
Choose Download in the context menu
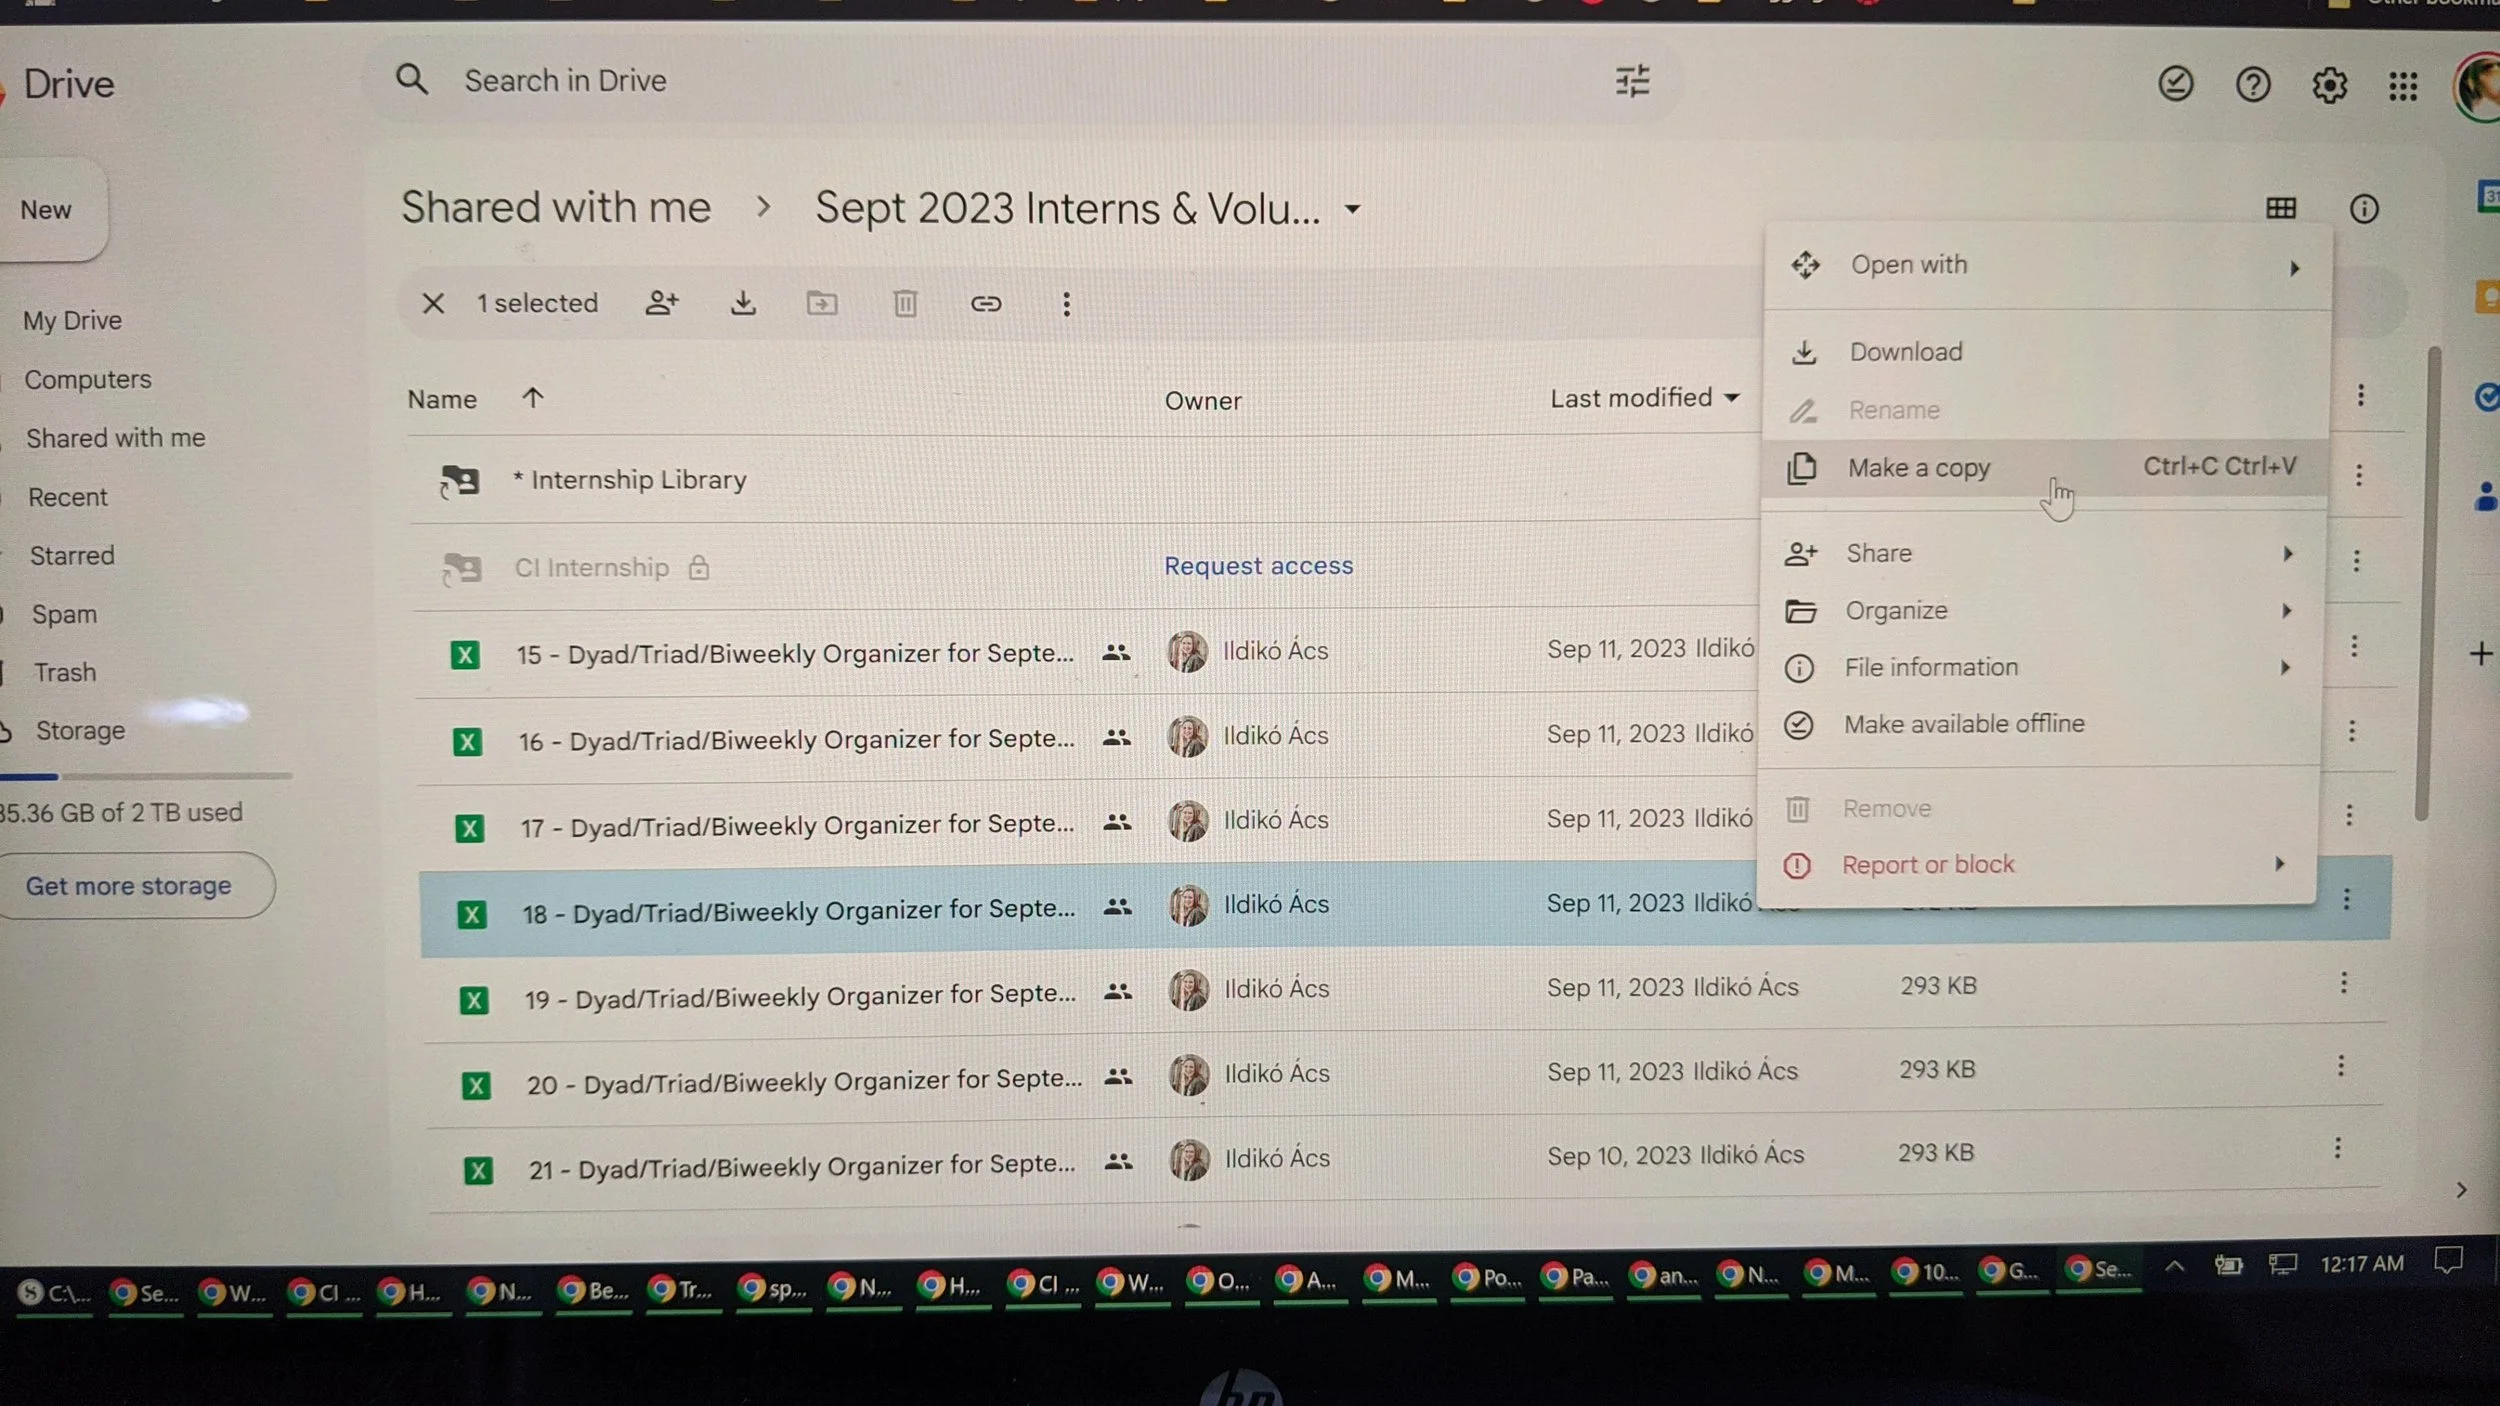1905,352
